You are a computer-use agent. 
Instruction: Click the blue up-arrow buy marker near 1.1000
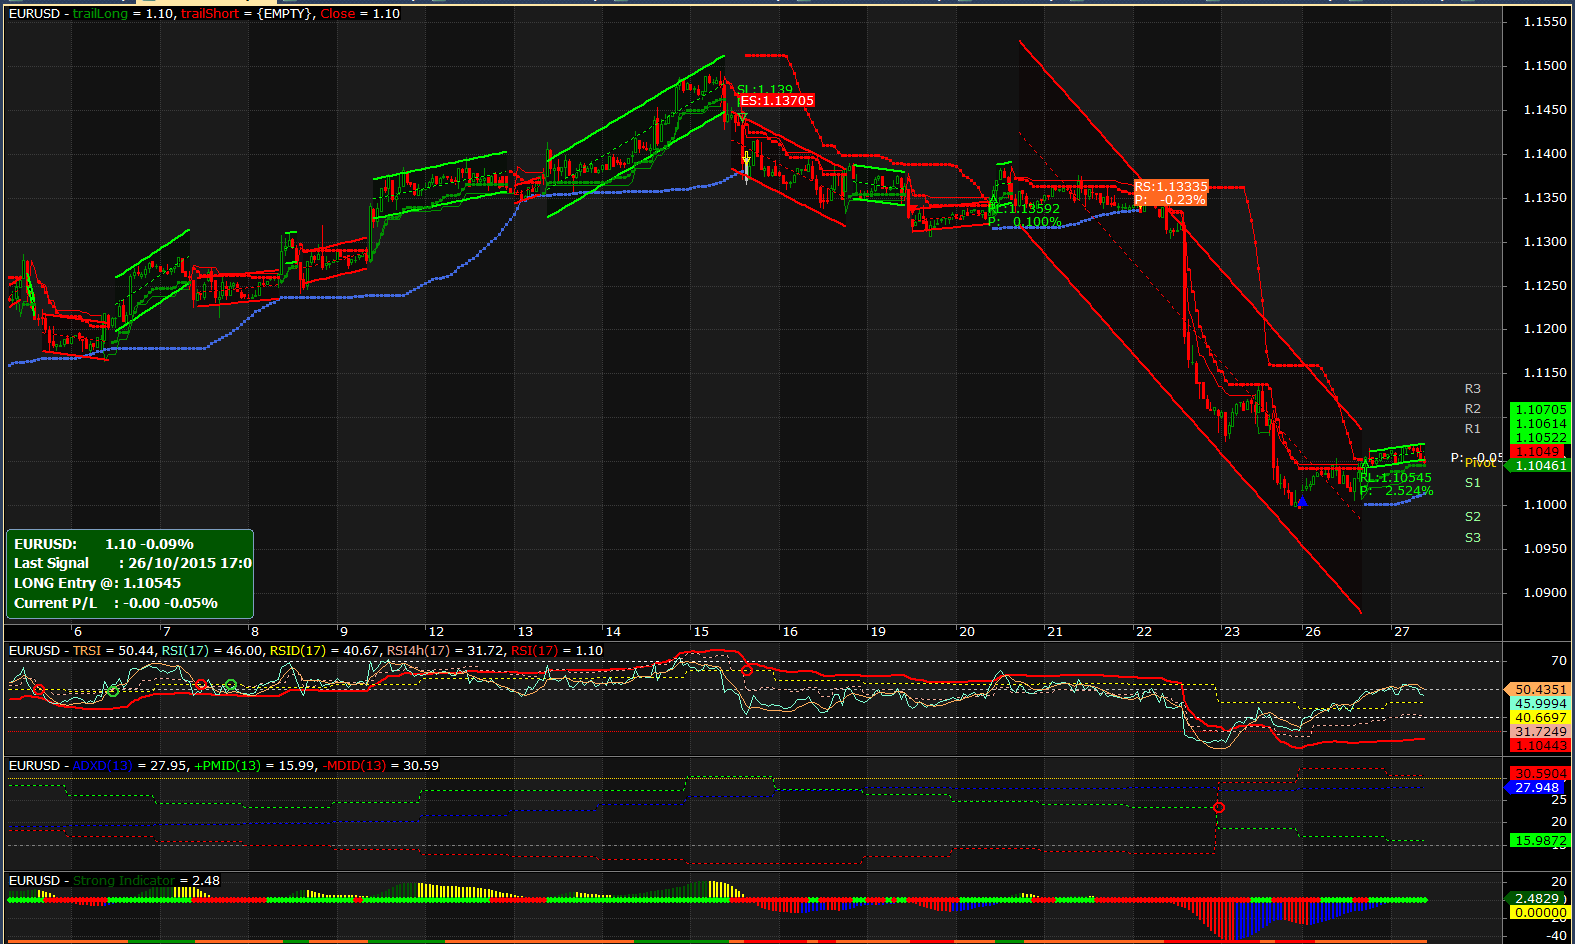[x=1302, y=501]
